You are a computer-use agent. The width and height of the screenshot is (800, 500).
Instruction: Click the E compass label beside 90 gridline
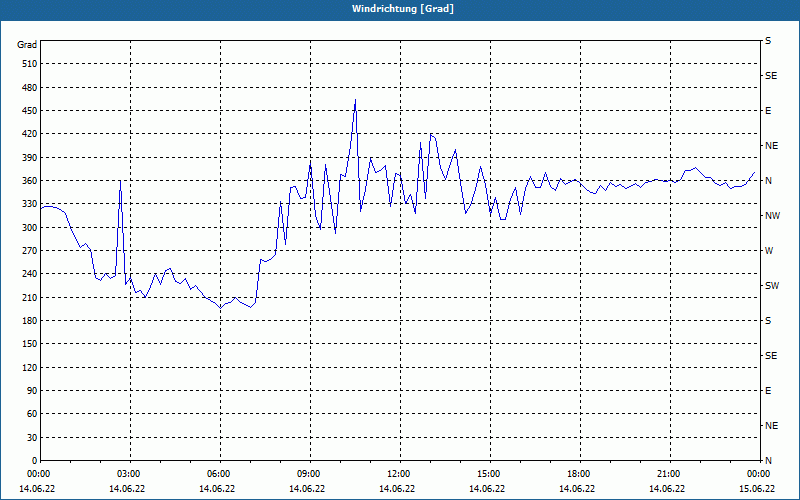point(768,391)
